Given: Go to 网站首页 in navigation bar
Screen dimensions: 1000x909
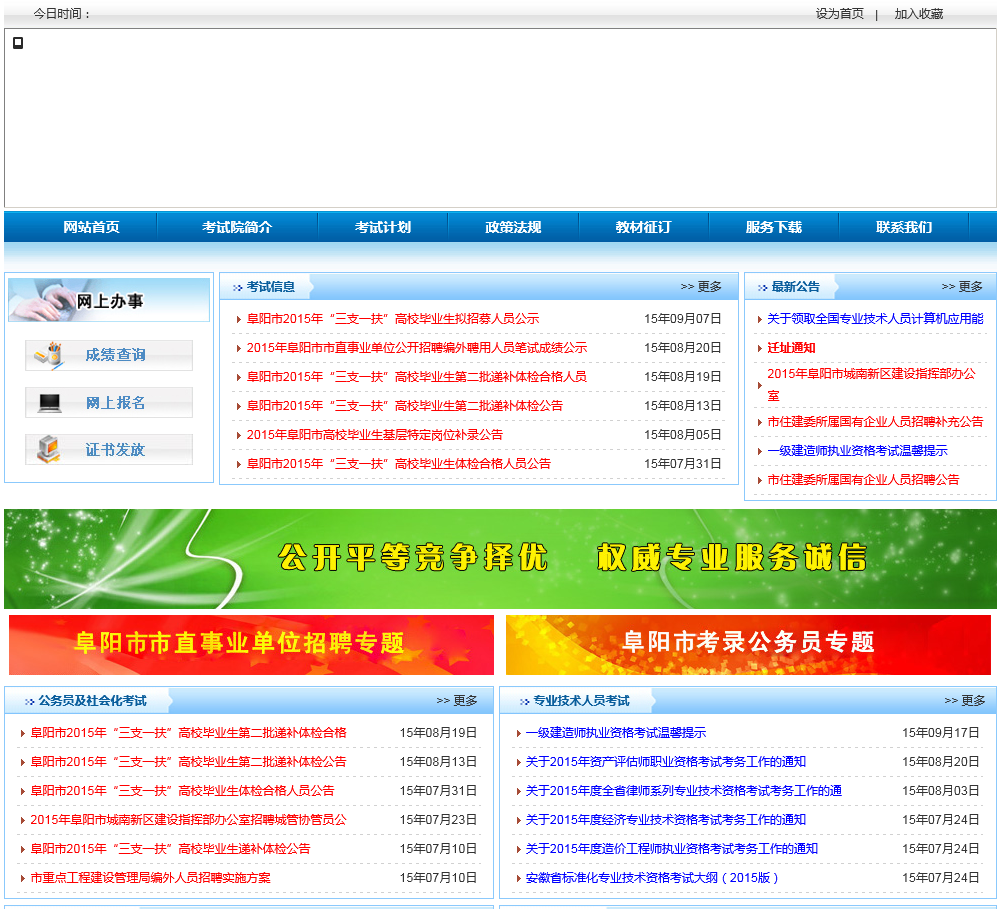Looking at the screenshot, I should click(91, 227).
